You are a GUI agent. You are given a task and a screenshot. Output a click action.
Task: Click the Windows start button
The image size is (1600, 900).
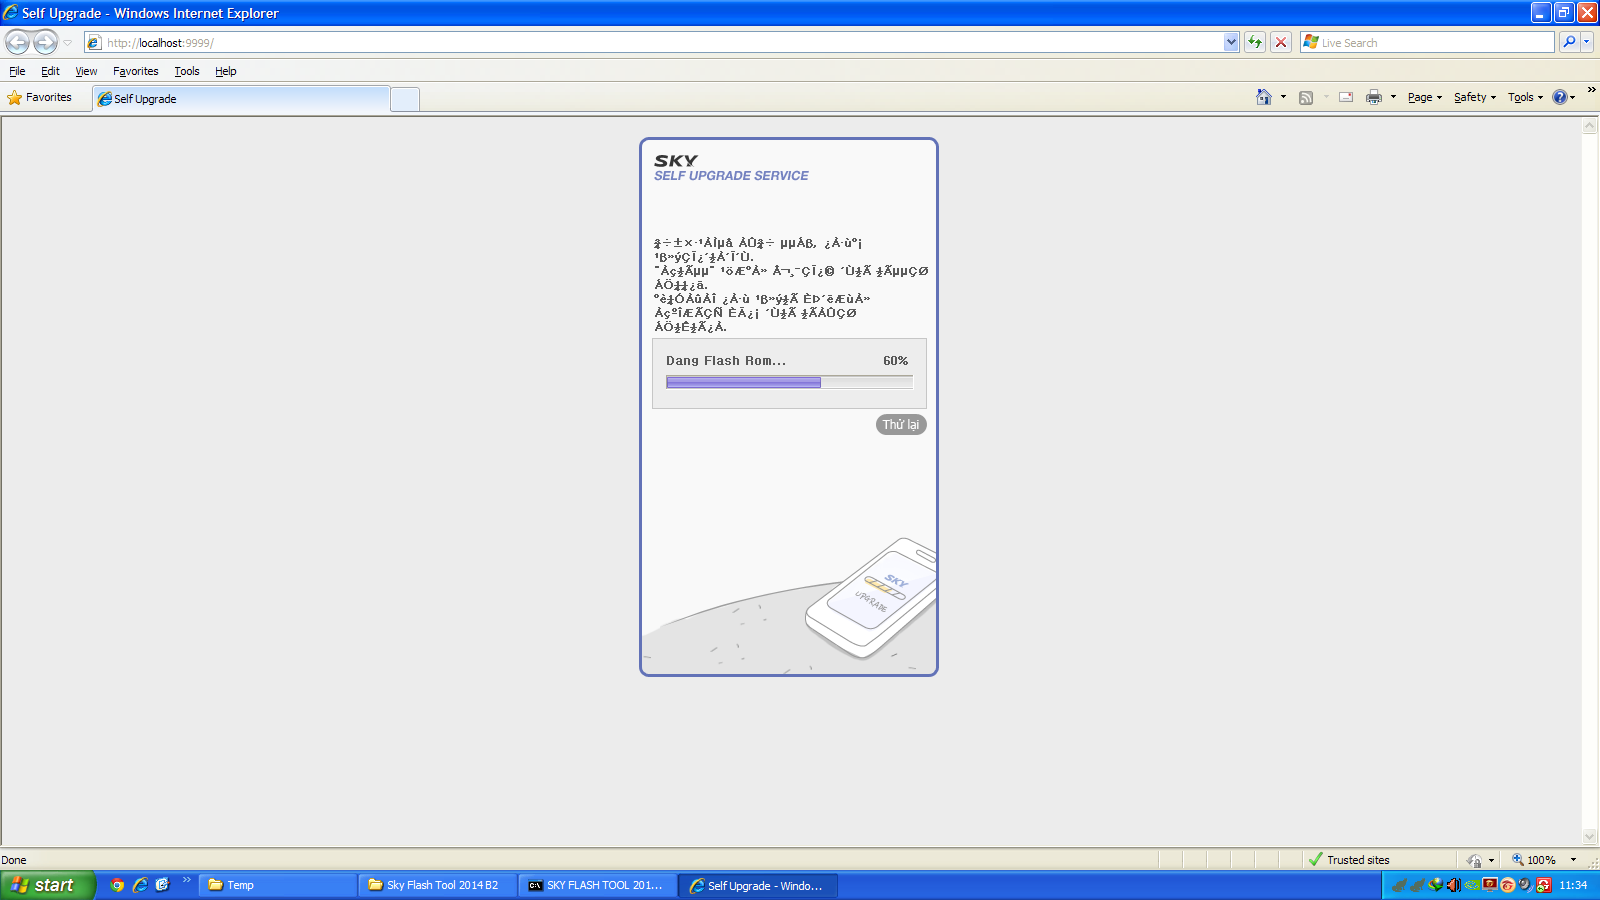click(x=46, y=885)
